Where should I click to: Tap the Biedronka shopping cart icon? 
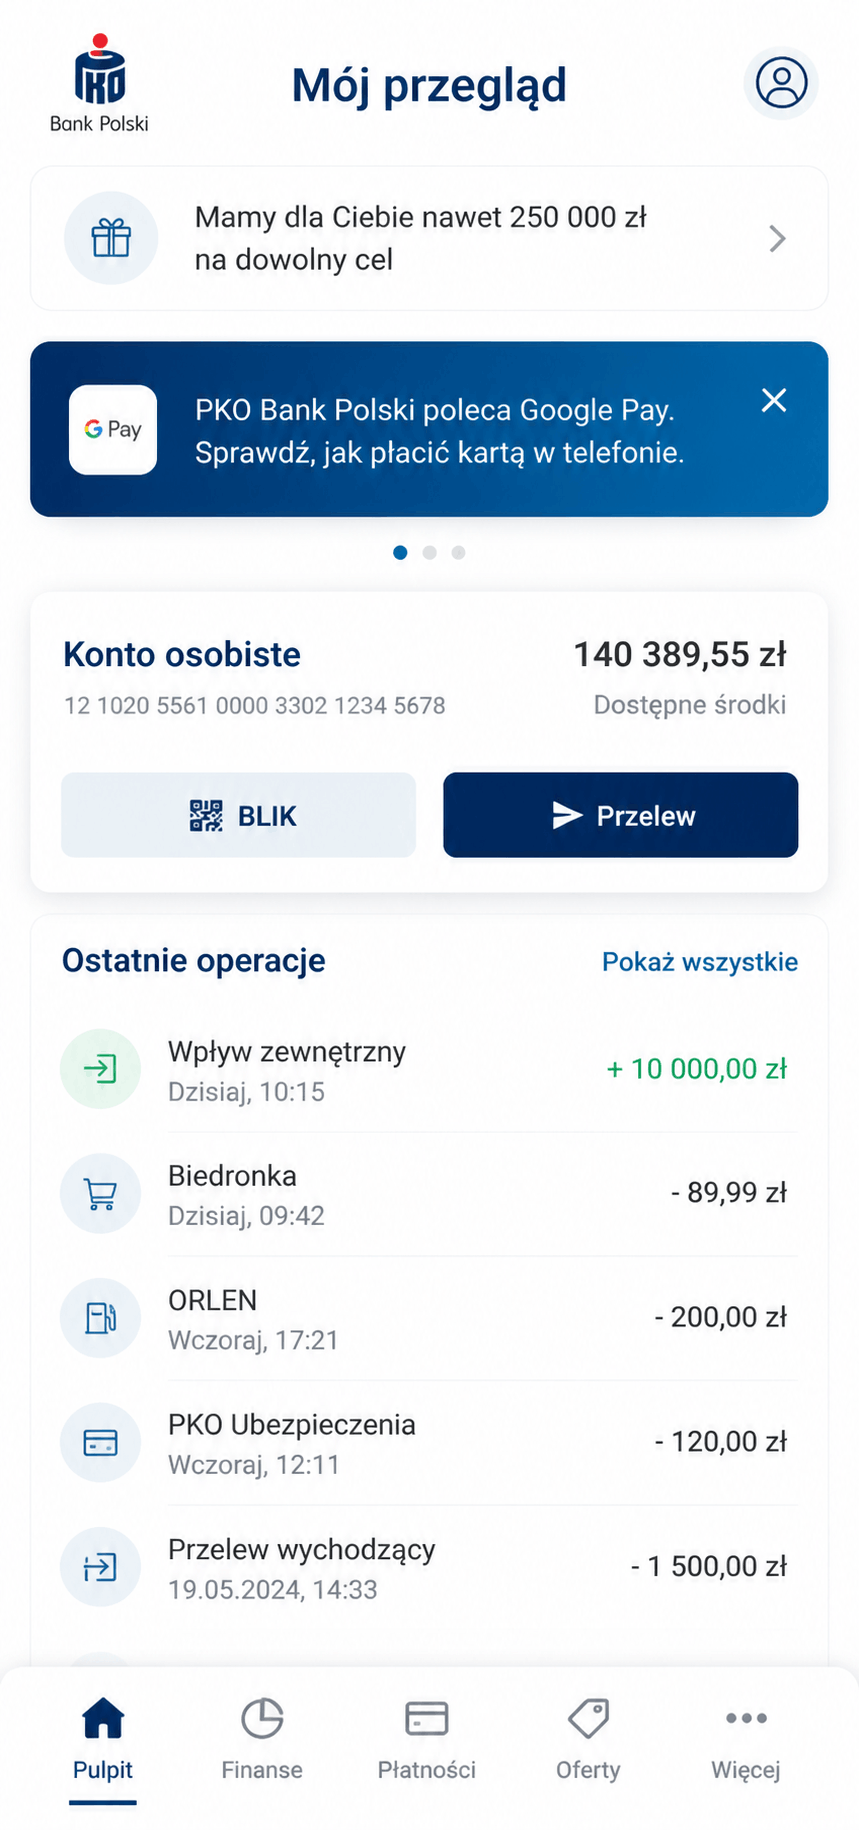click(100, 1193)
